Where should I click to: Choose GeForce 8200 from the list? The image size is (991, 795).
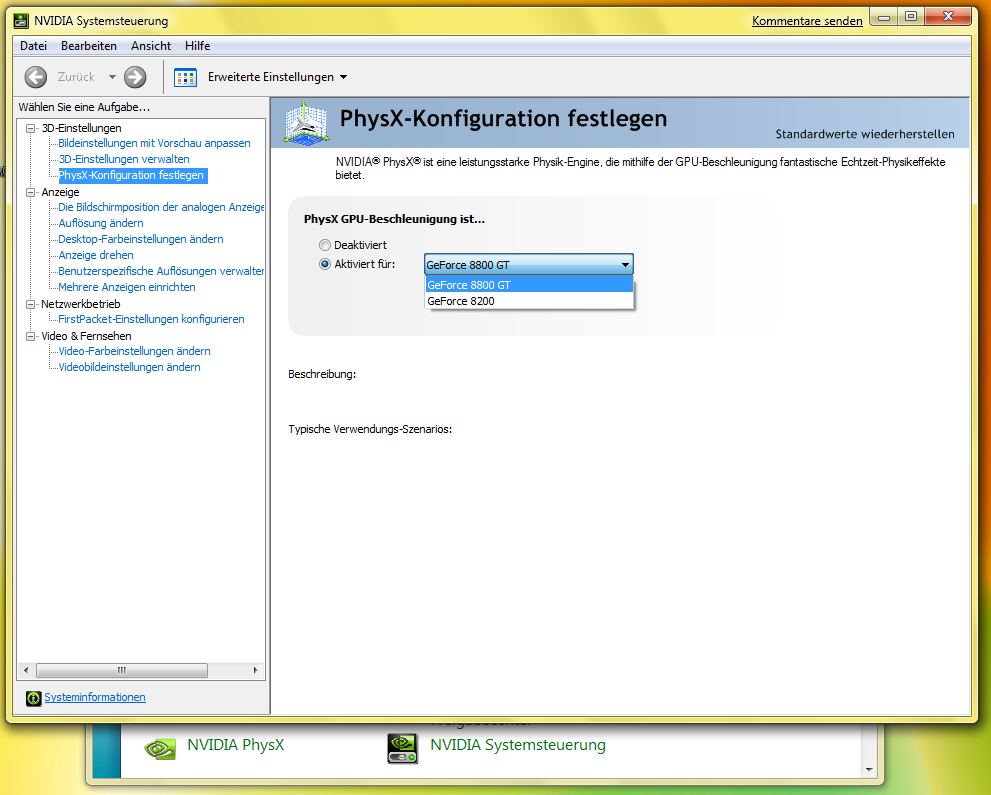tap(529, 301)
